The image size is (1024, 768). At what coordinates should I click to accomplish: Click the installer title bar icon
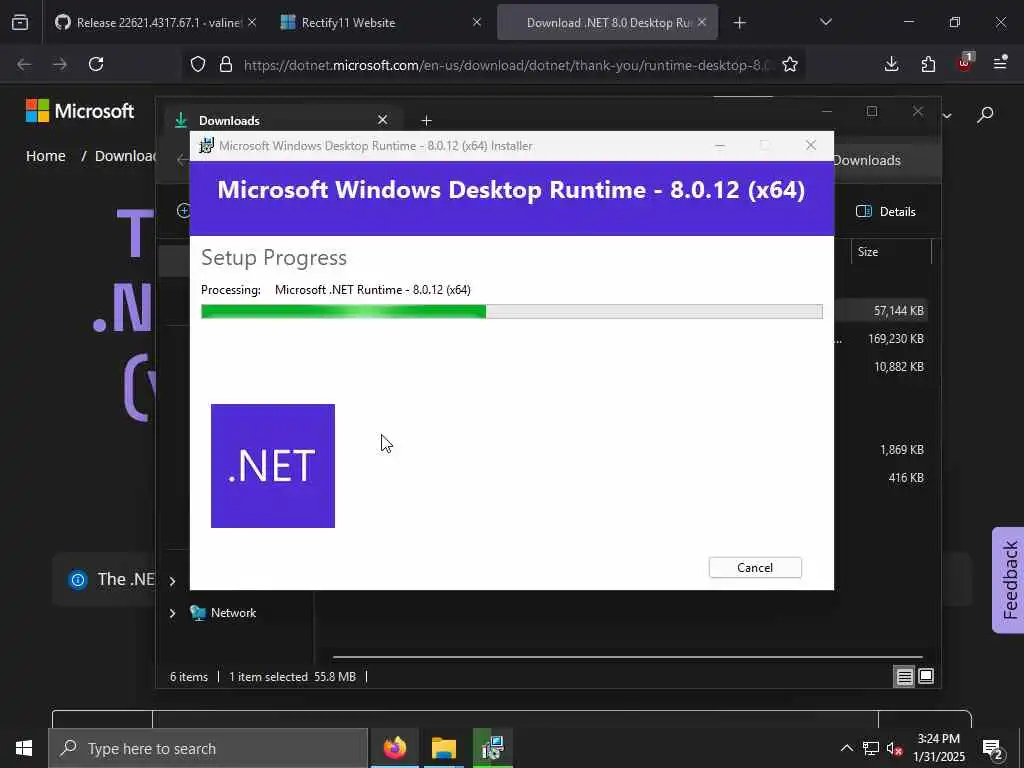pyautogui.click(x=206, y=146)
